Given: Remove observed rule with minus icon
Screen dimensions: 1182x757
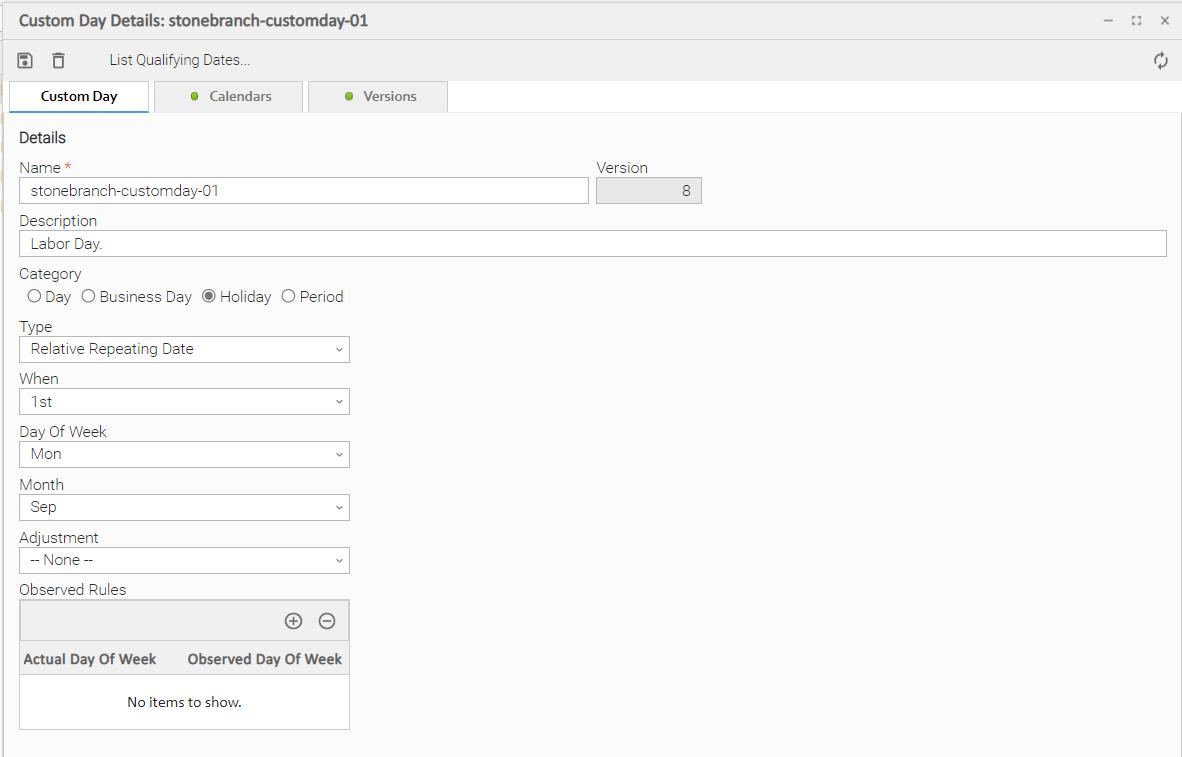Looking at the screenshot, I should point(327,621).
